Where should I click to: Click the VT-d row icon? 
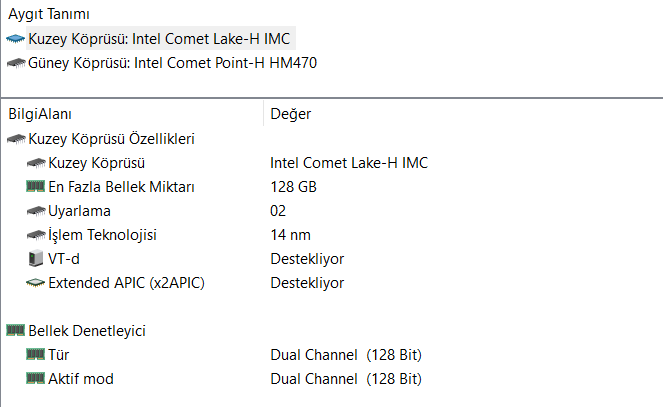(36, 259)
